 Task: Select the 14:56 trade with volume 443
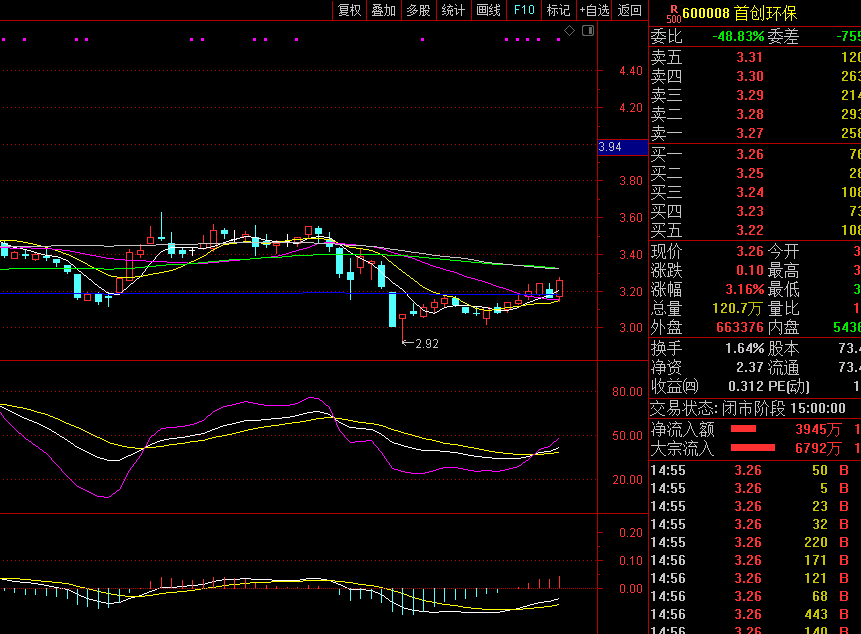pyautogui.click(x=755, y=614)
